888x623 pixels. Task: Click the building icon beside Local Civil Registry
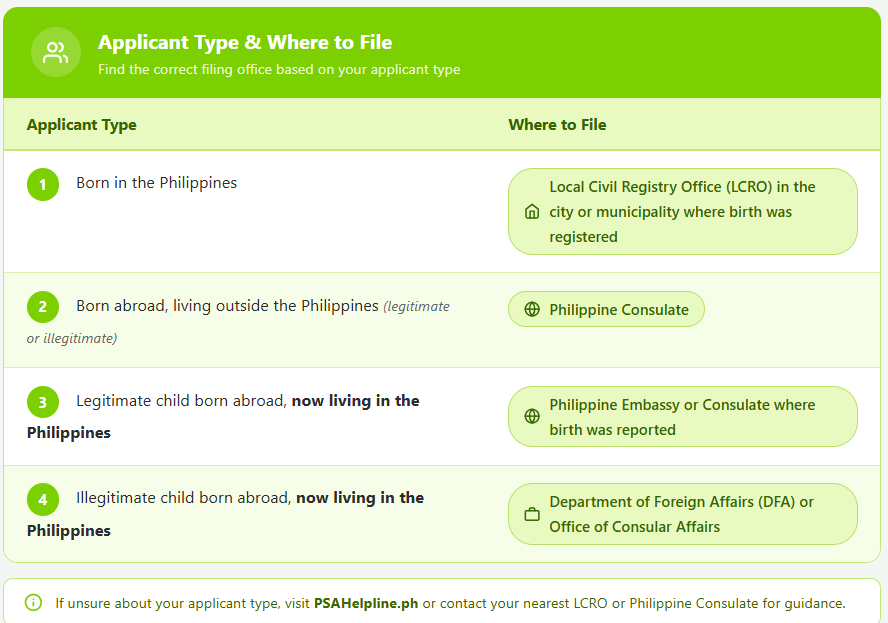coord(532,211)
